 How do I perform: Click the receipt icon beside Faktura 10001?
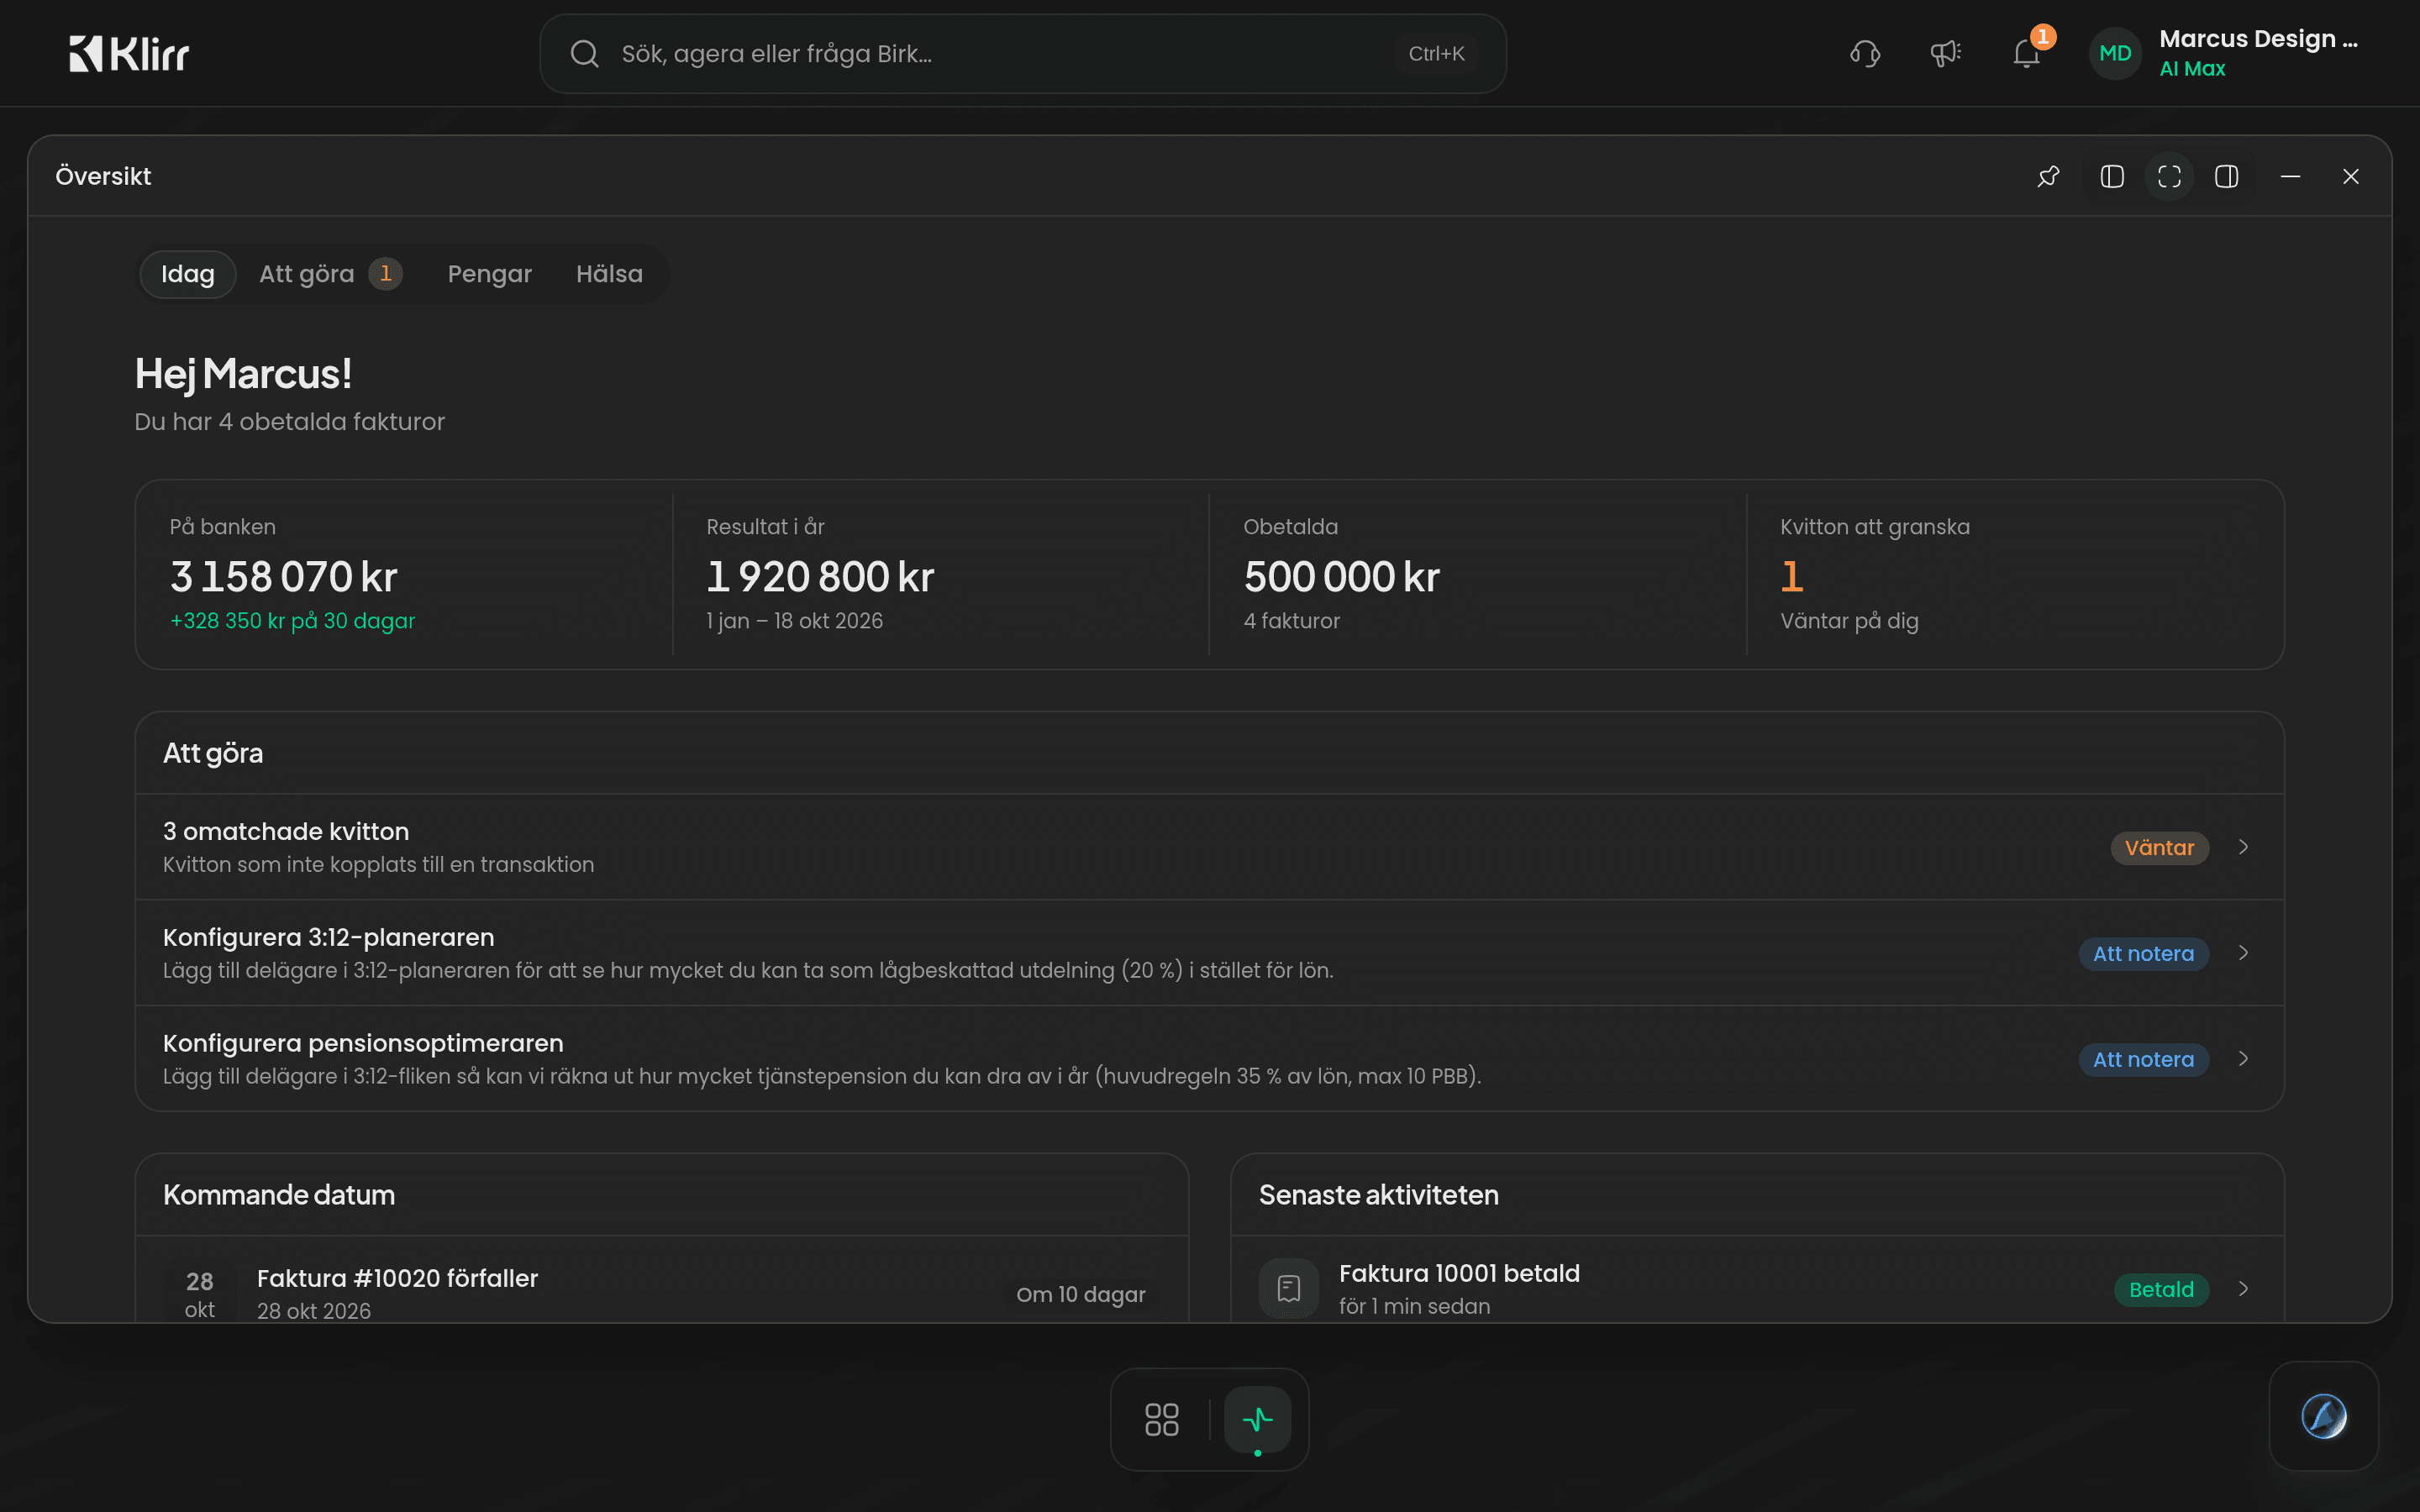(x=1288, y=1288)
